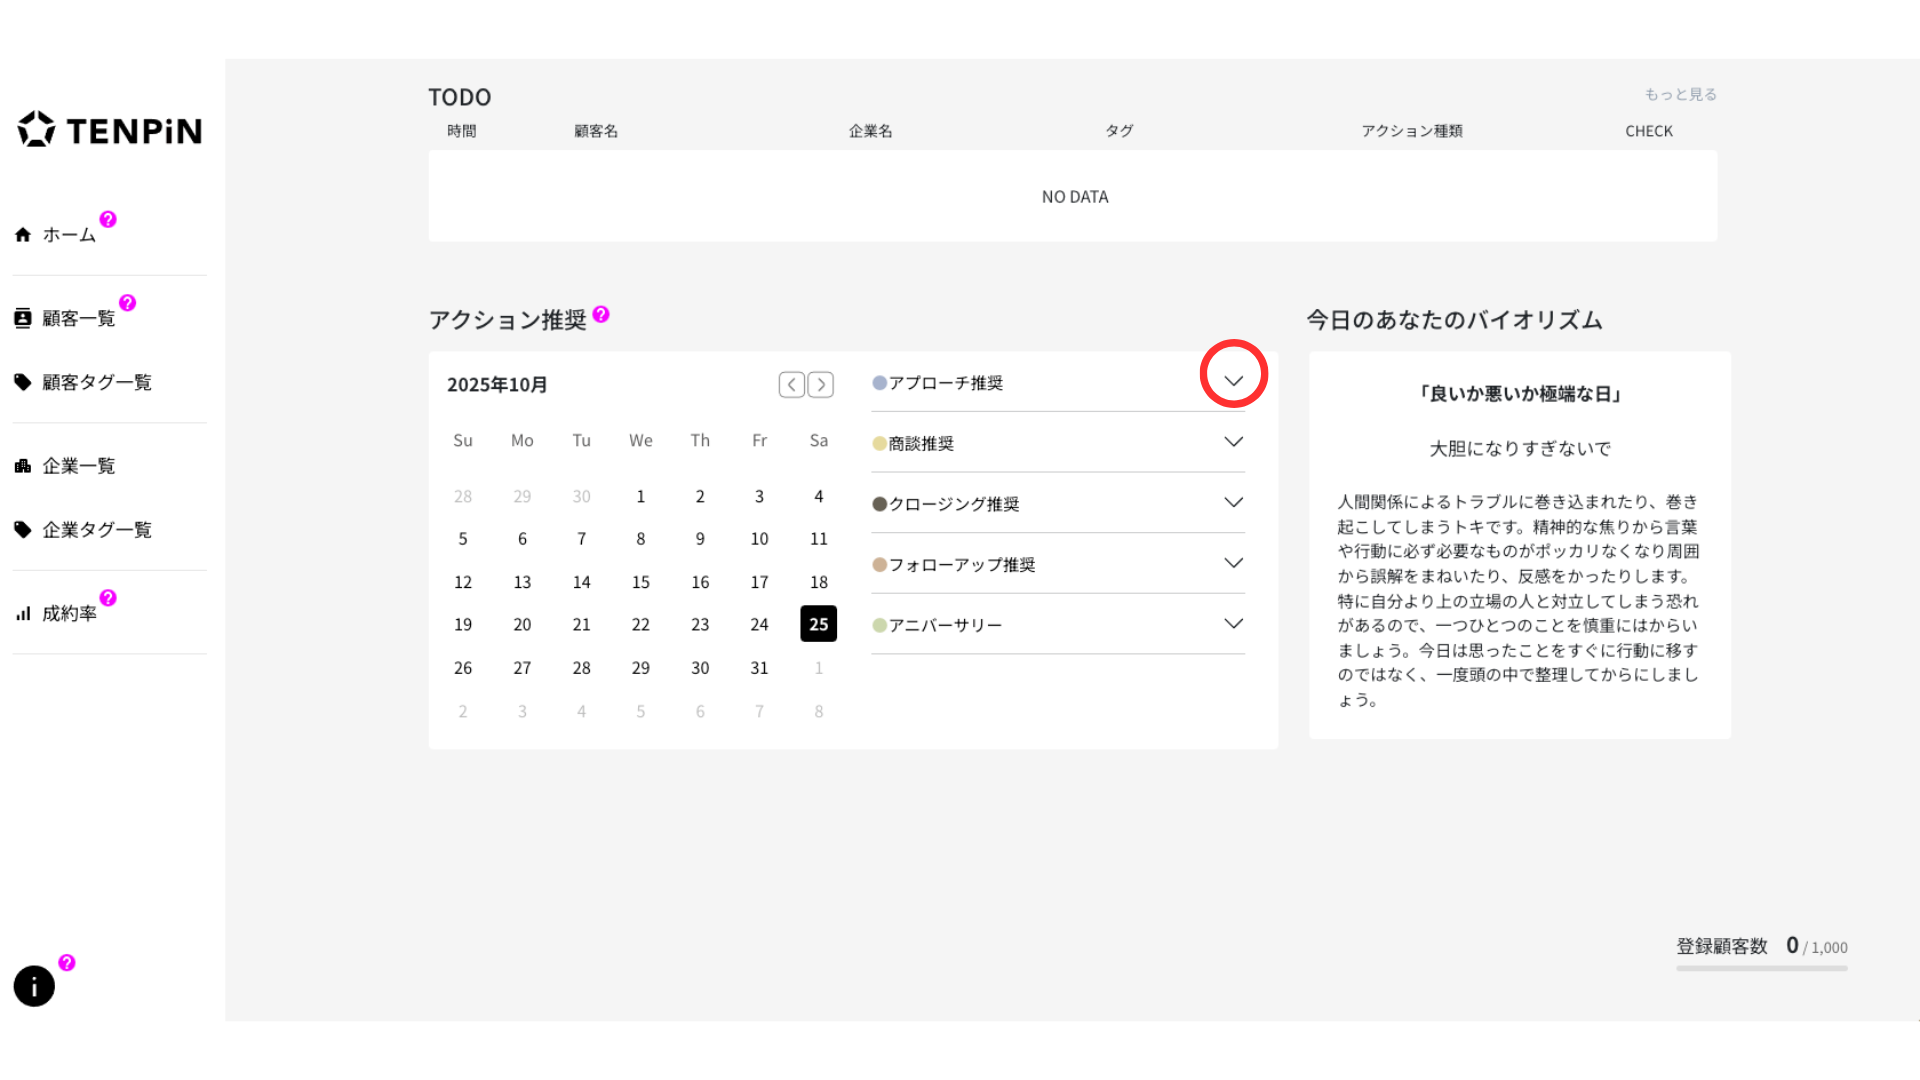Expand the アニバーサリー section
Screen dimensions: 1920x1080
[1233, 624]
